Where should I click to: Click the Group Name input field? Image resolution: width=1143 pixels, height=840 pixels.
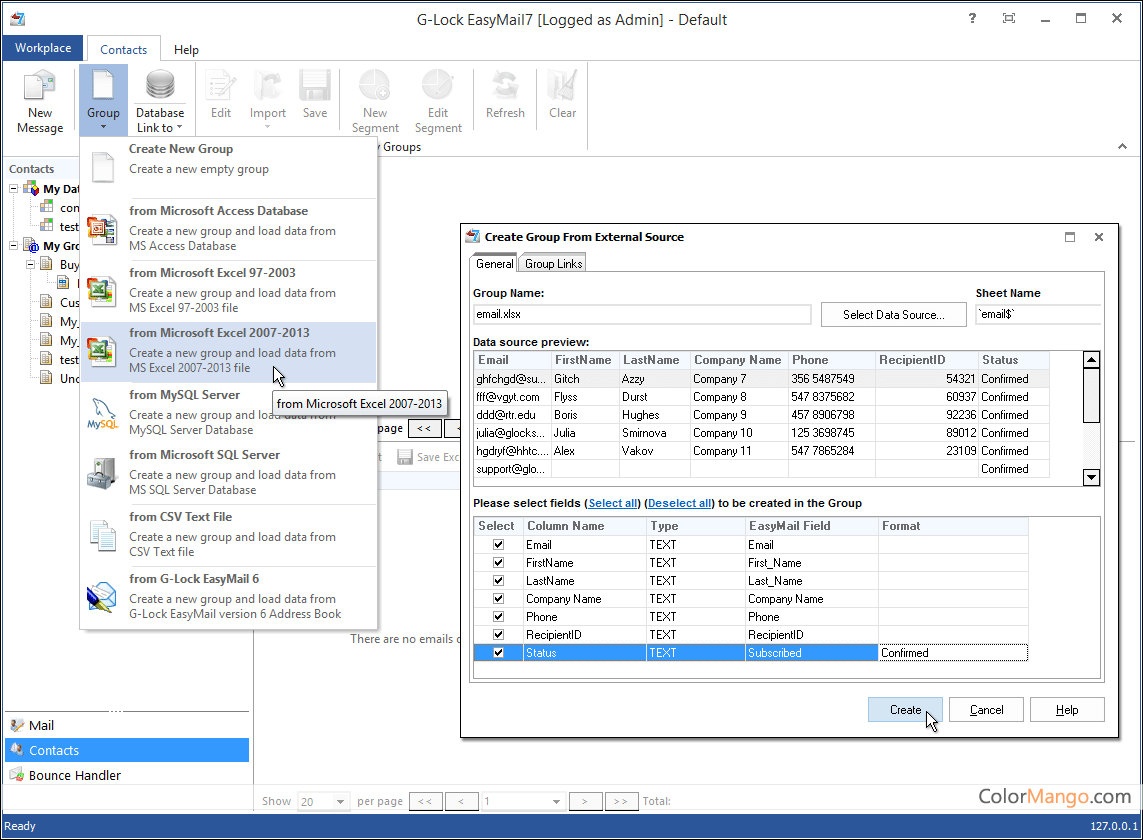[x=642, y=315]
